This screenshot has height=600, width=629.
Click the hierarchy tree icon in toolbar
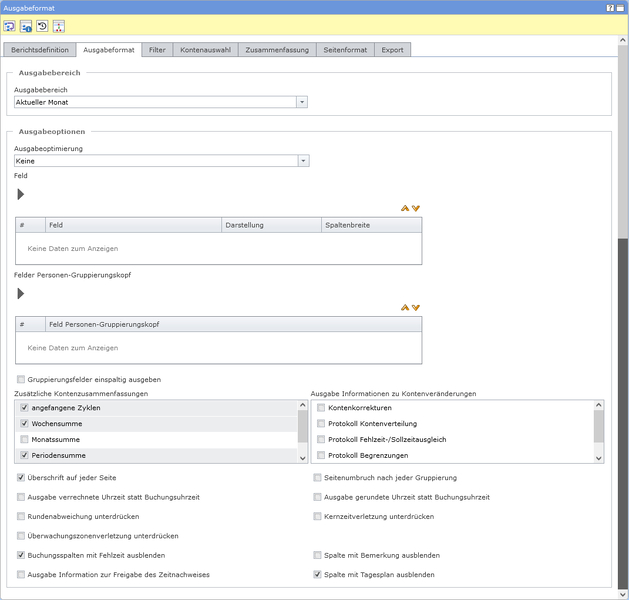pyautogui.click(x=58, y=25)
